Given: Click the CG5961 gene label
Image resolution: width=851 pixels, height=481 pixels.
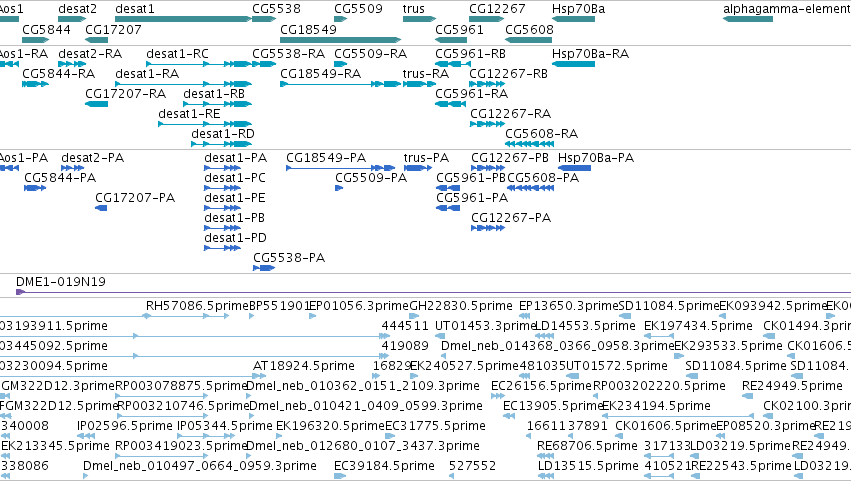Looking at the screenshot, I should click(x=459, y=29).
